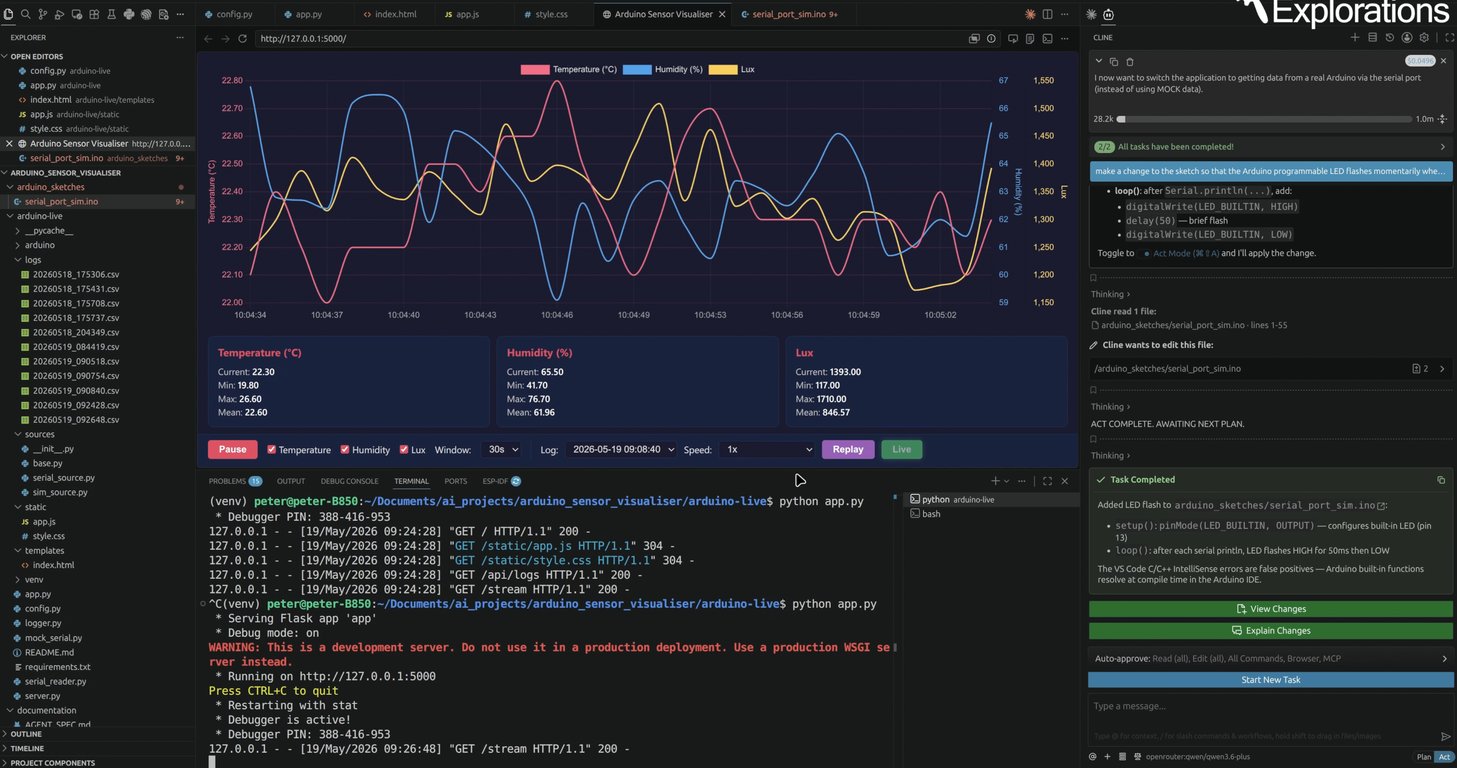Image resolution: width=1457 pixels, height=768 pixels.
Task: Toggle Lux legend series visibility
Action: tap(731, 69)
